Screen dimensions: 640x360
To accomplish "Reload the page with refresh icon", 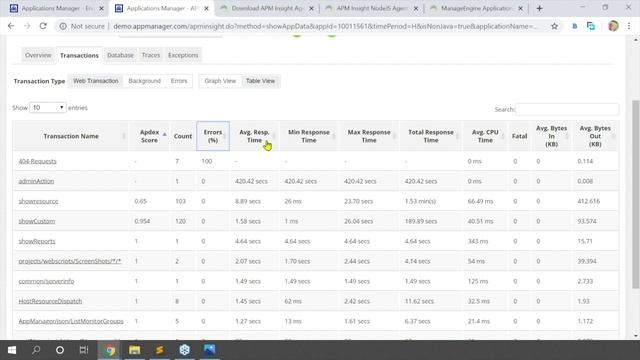I will (x=43, y=26).
